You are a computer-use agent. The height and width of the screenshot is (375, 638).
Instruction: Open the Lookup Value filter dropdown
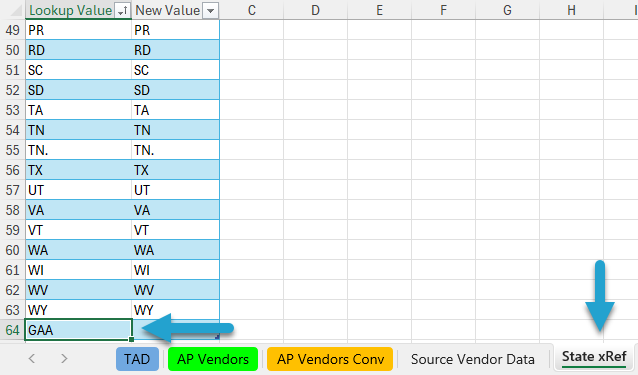[x=122, y=11]
